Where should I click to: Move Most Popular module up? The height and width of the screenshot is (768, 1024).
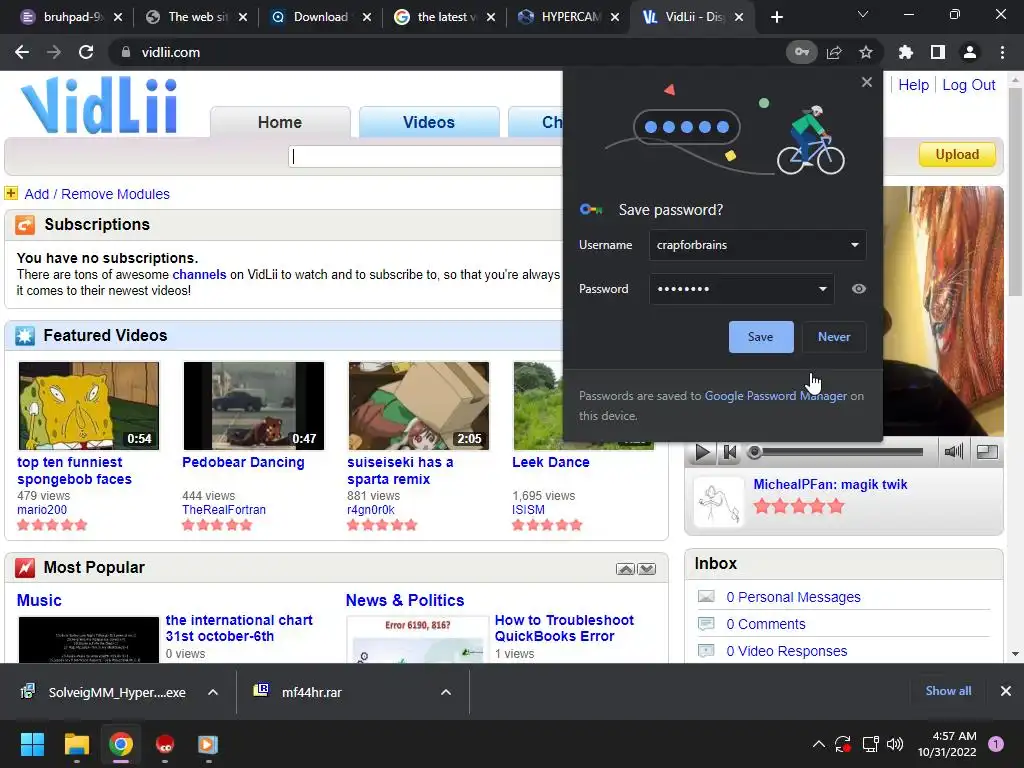click(626, 569)
